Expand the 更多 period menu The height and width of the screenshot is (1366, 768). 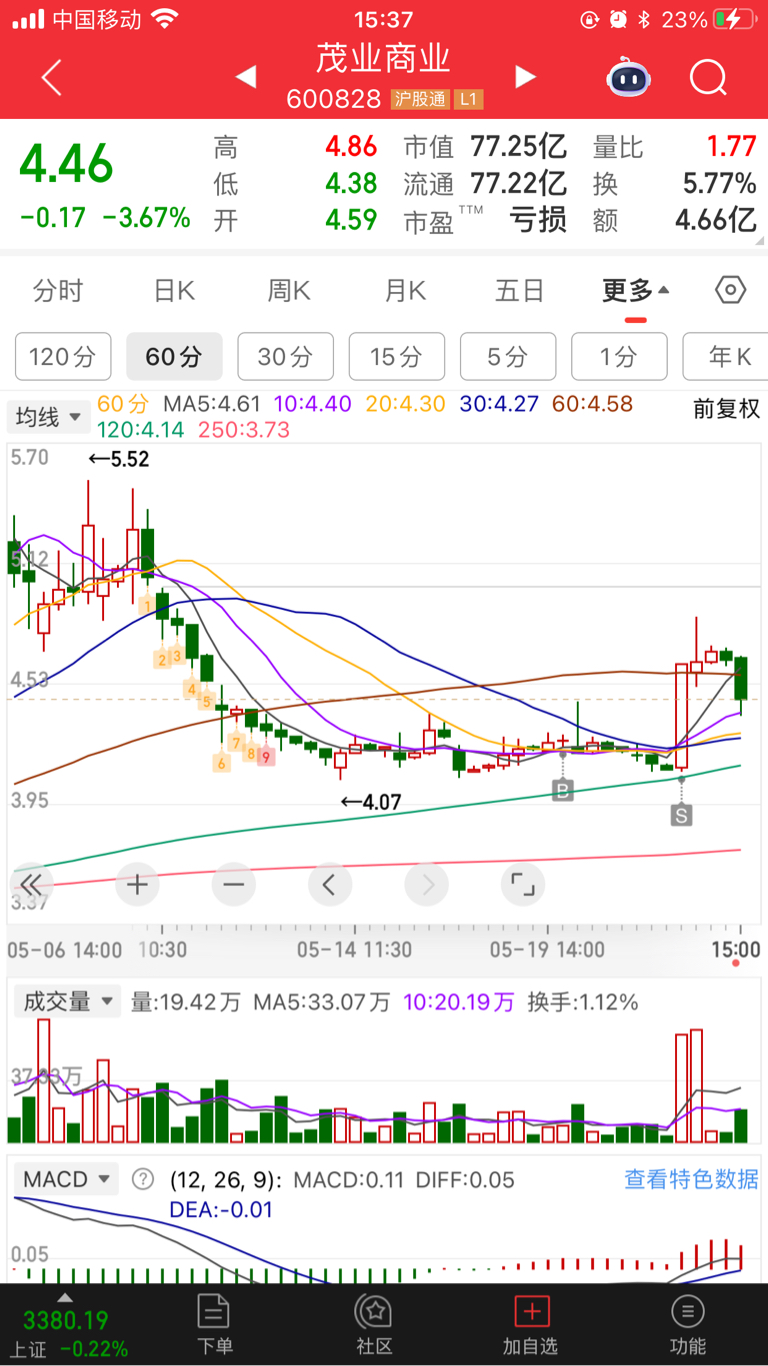(x=636, y=291)
